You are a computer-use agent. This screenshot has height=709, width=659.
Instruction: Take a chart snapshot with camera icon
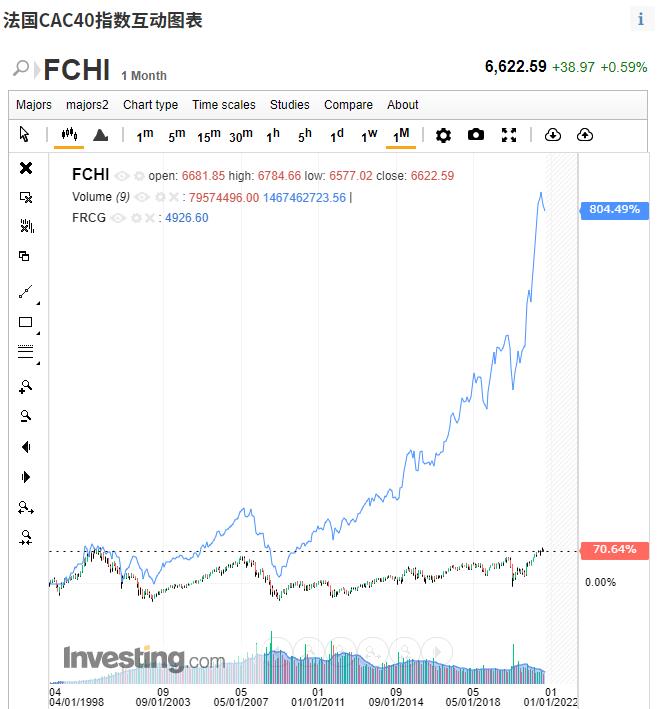click(x=476, y=135)
